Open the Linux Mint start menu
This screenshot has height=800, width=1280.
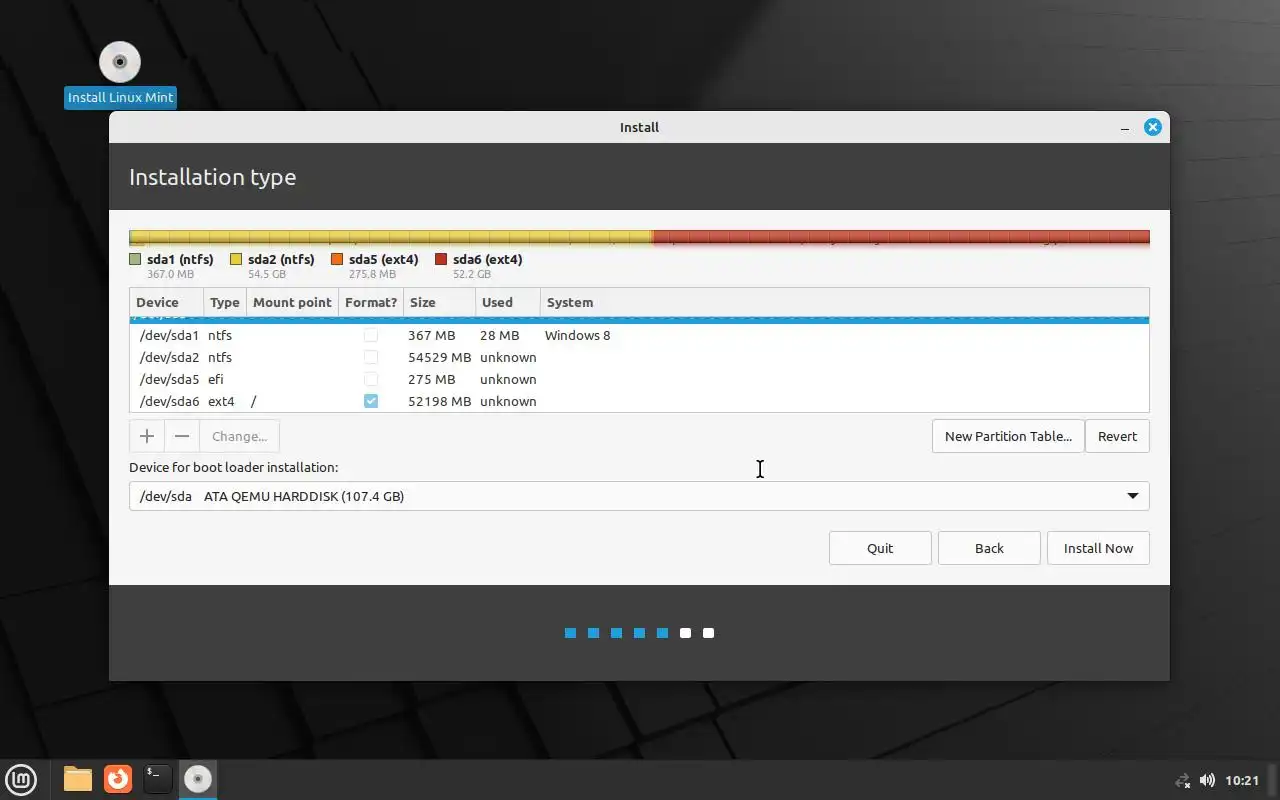22,779
